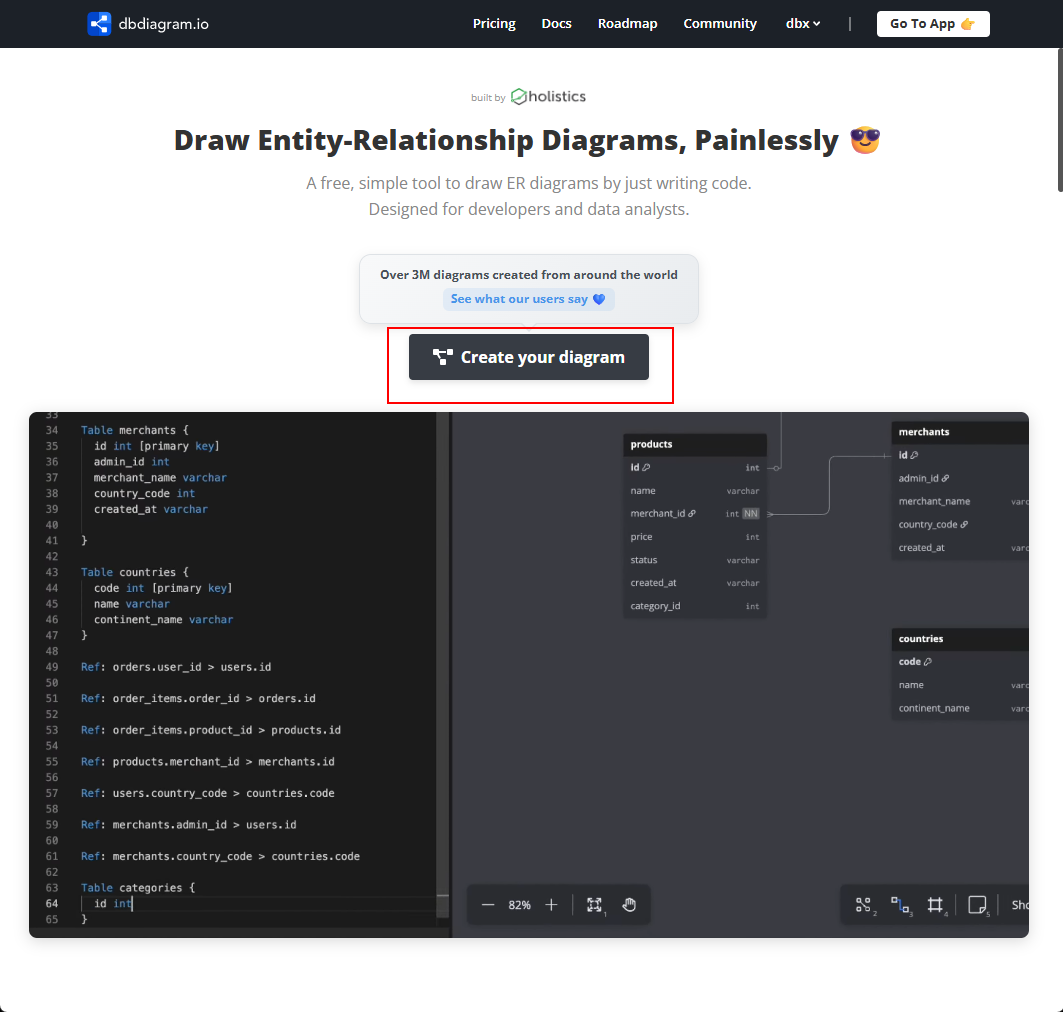Click code line 'Table countries {'
The height and width of the screenshot is (1012, 1063).
[x=135, y=572]
